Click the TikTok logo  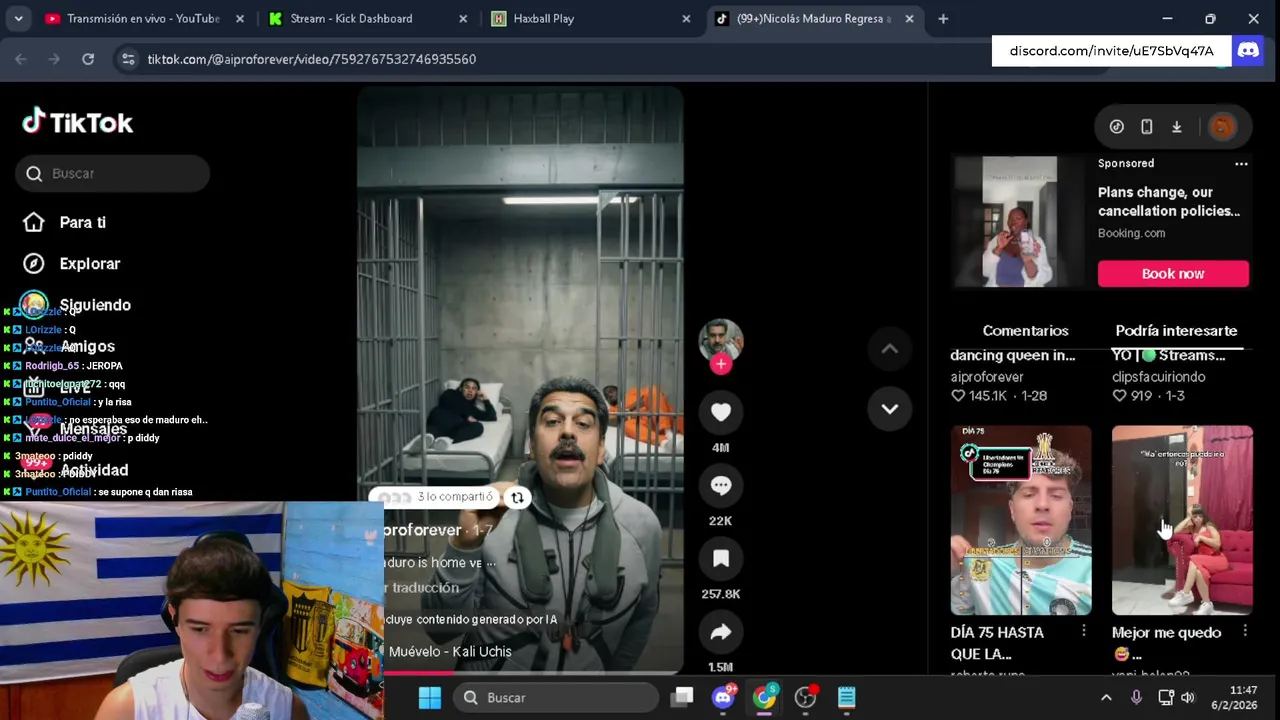pos(78,122)
